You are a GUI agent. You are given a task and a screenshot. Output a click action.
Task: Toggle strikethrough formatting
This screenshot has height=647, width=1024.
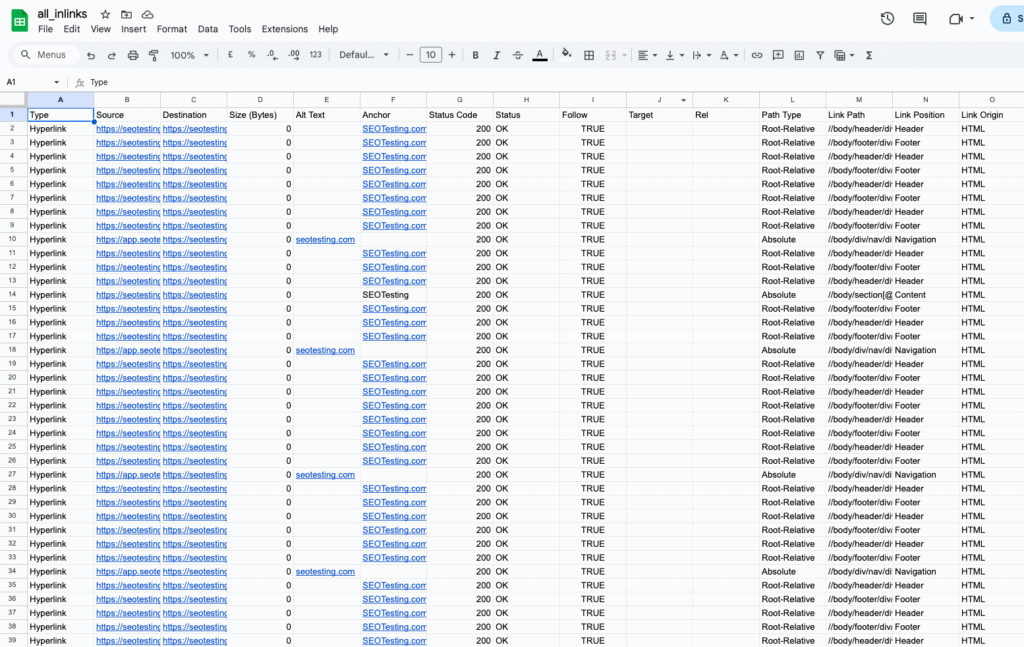517,55
